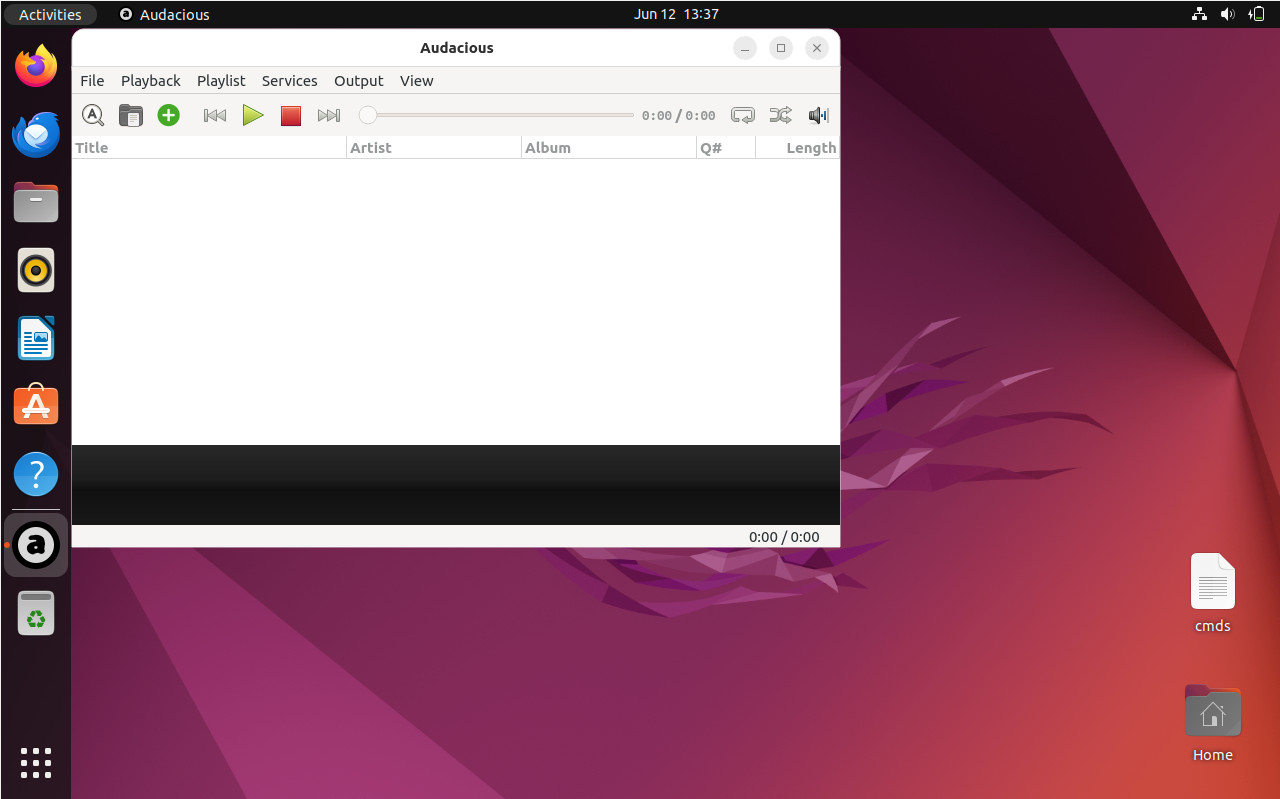This screenshot has height=799, width=1280.
Task: Click the green Add Files button
Action: (169, 115)
